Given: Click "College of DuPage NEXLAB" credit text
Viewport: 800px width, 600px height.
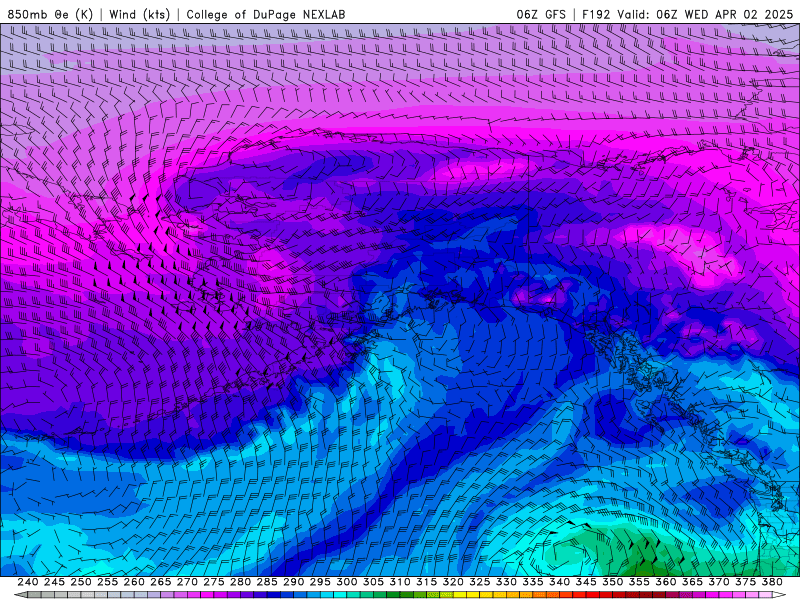Looking at the screenshot, I should coord(266,14).
